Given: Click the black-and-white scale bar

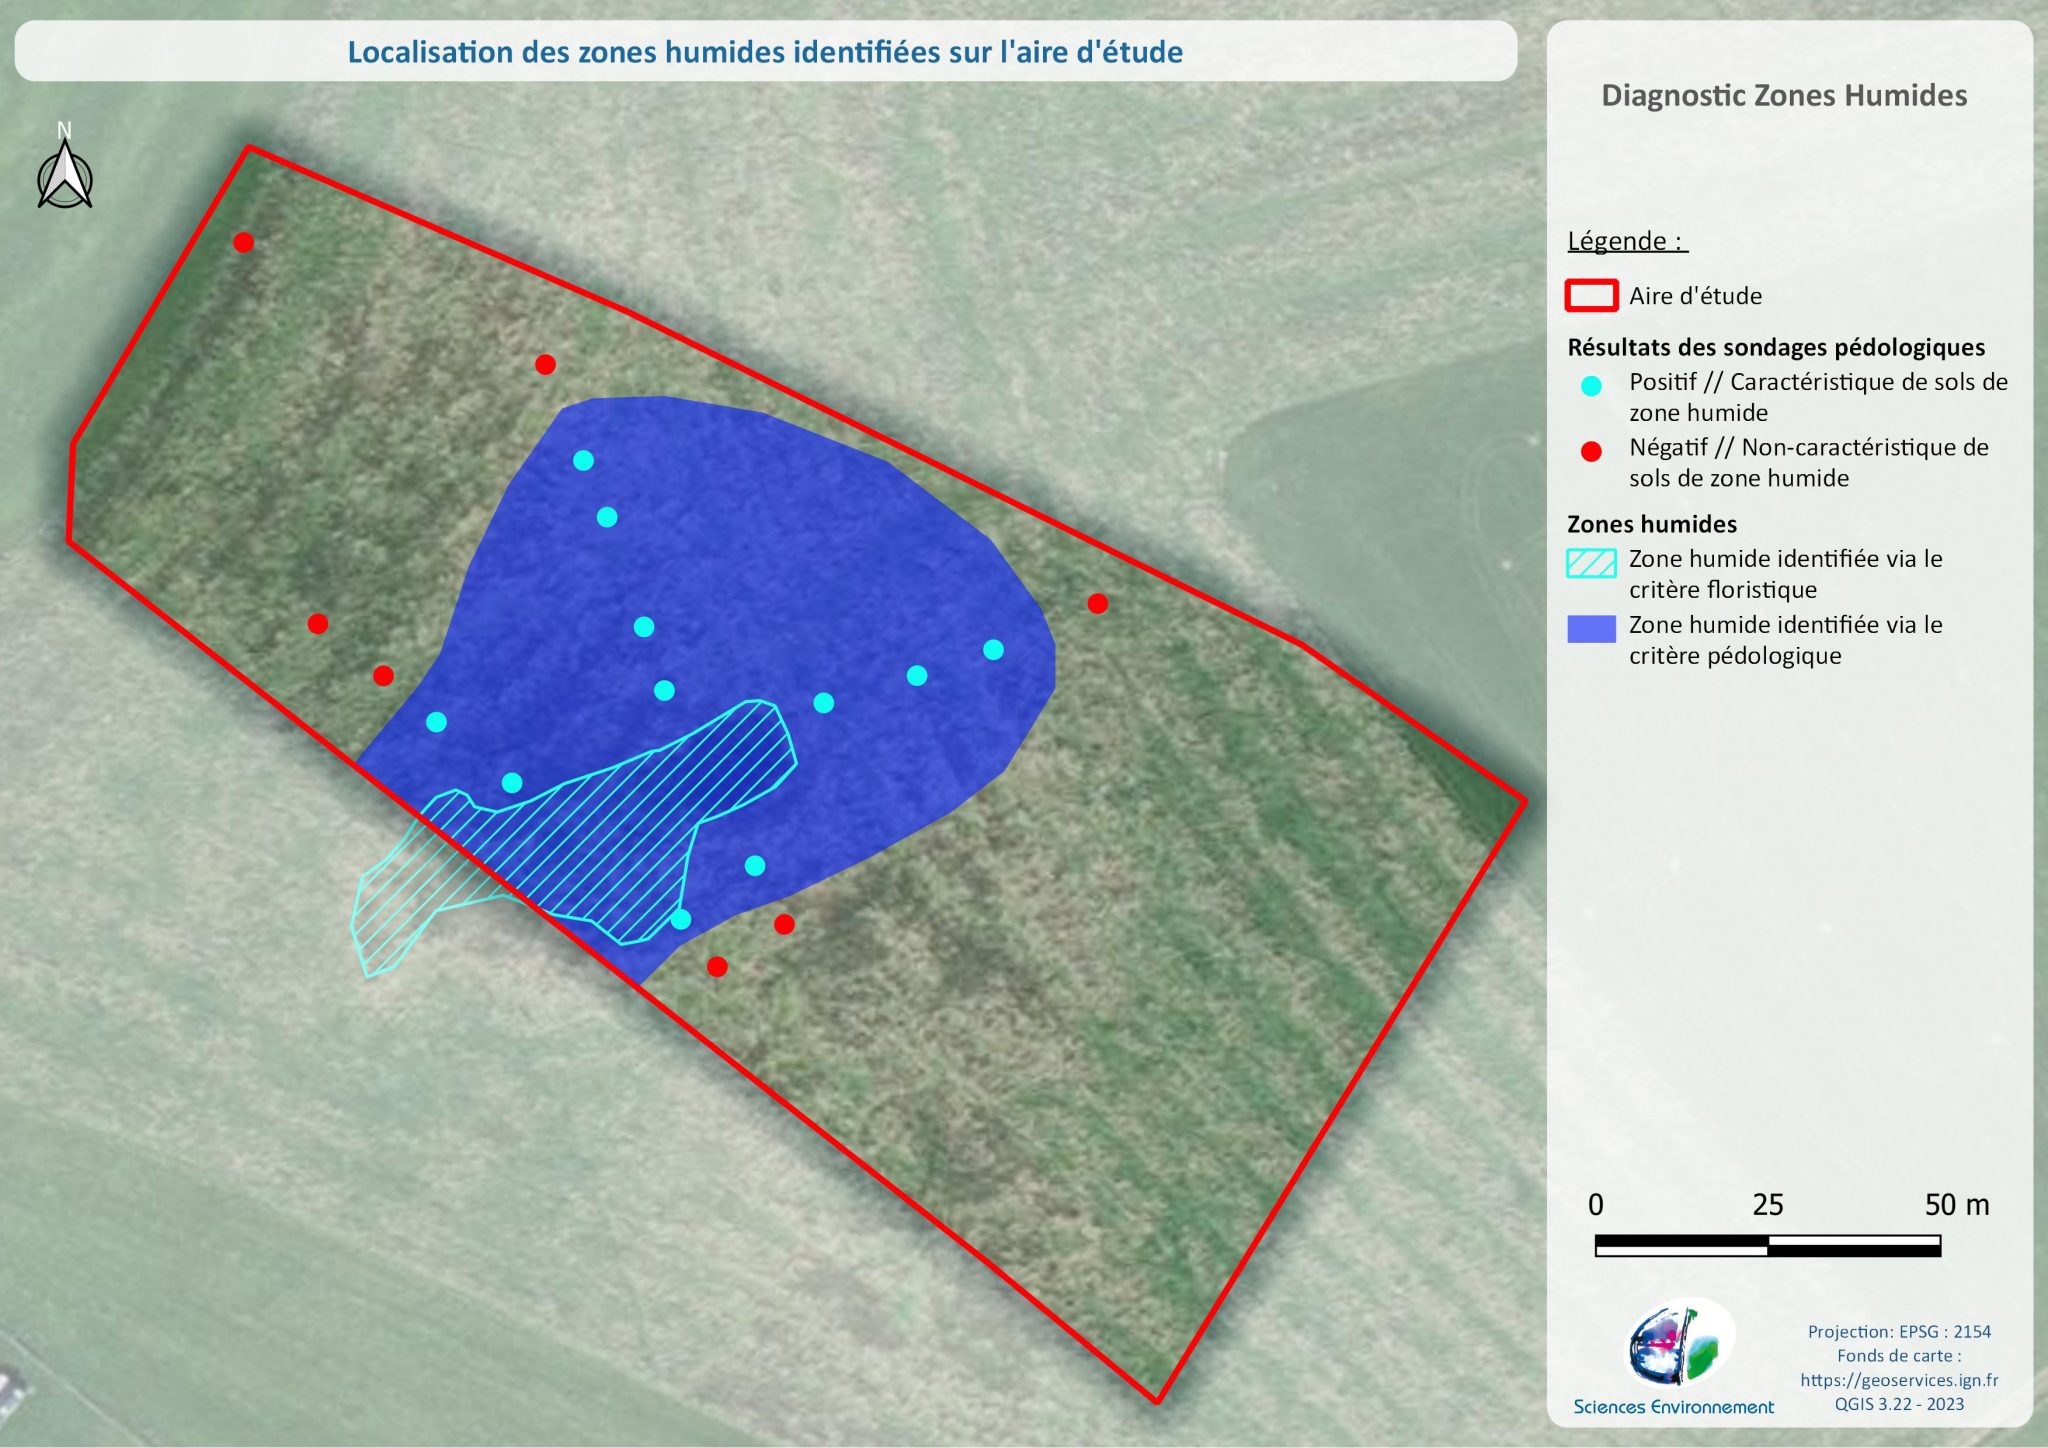Looking at the screenshot, I should tap(1767, 1246).
